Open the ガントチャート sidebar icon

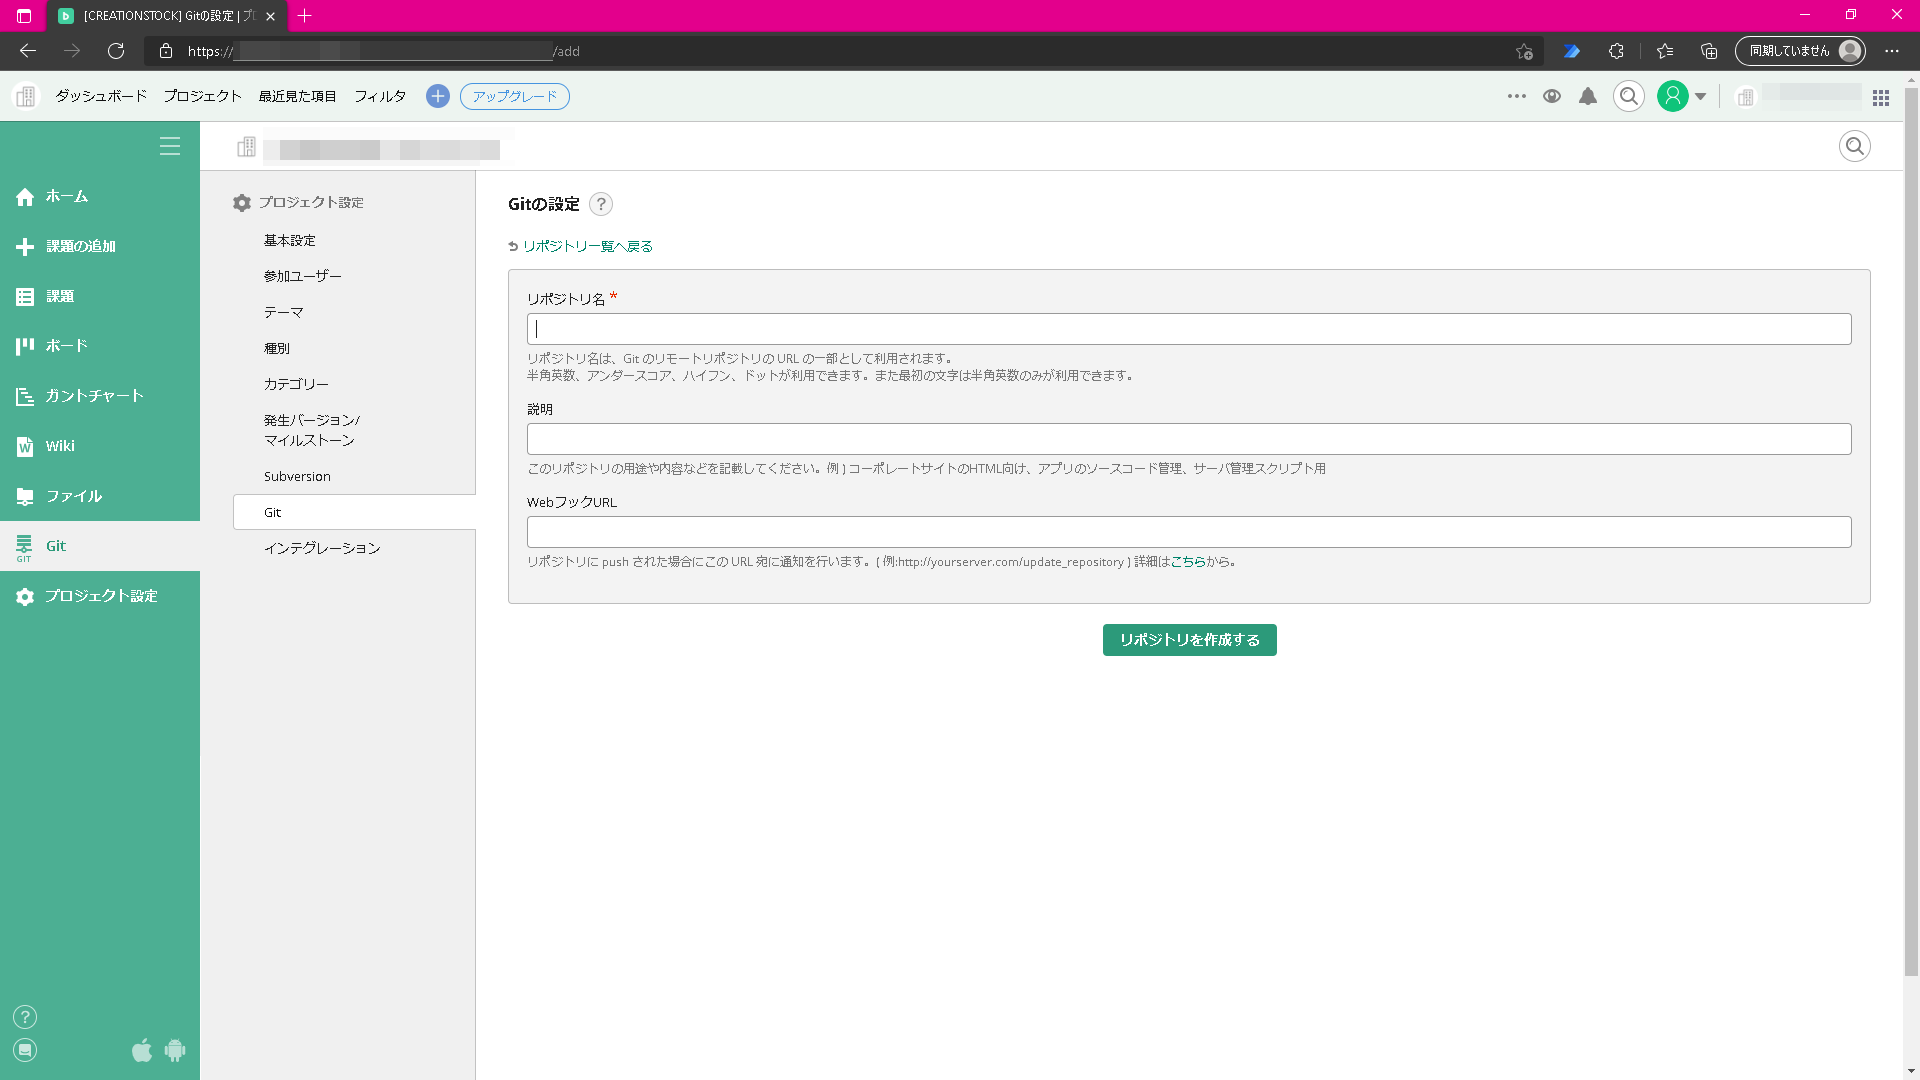(24, 395)
